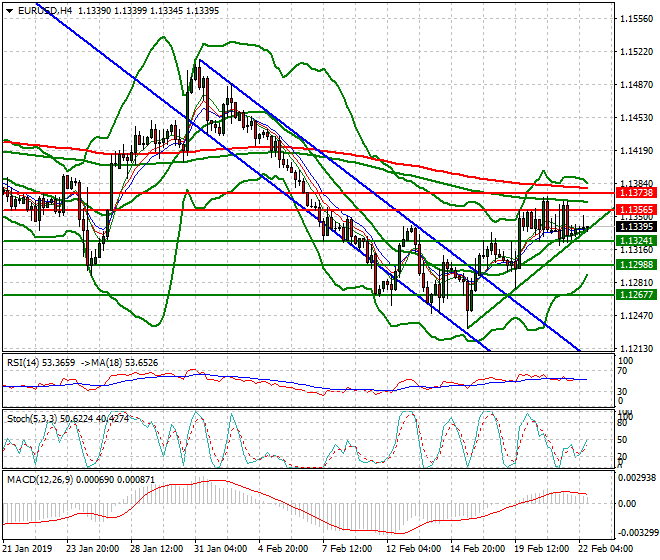The image size is (660, 560).
Task: Click the 12 Feb 04:00 time label
Action: tap(414, 549)
